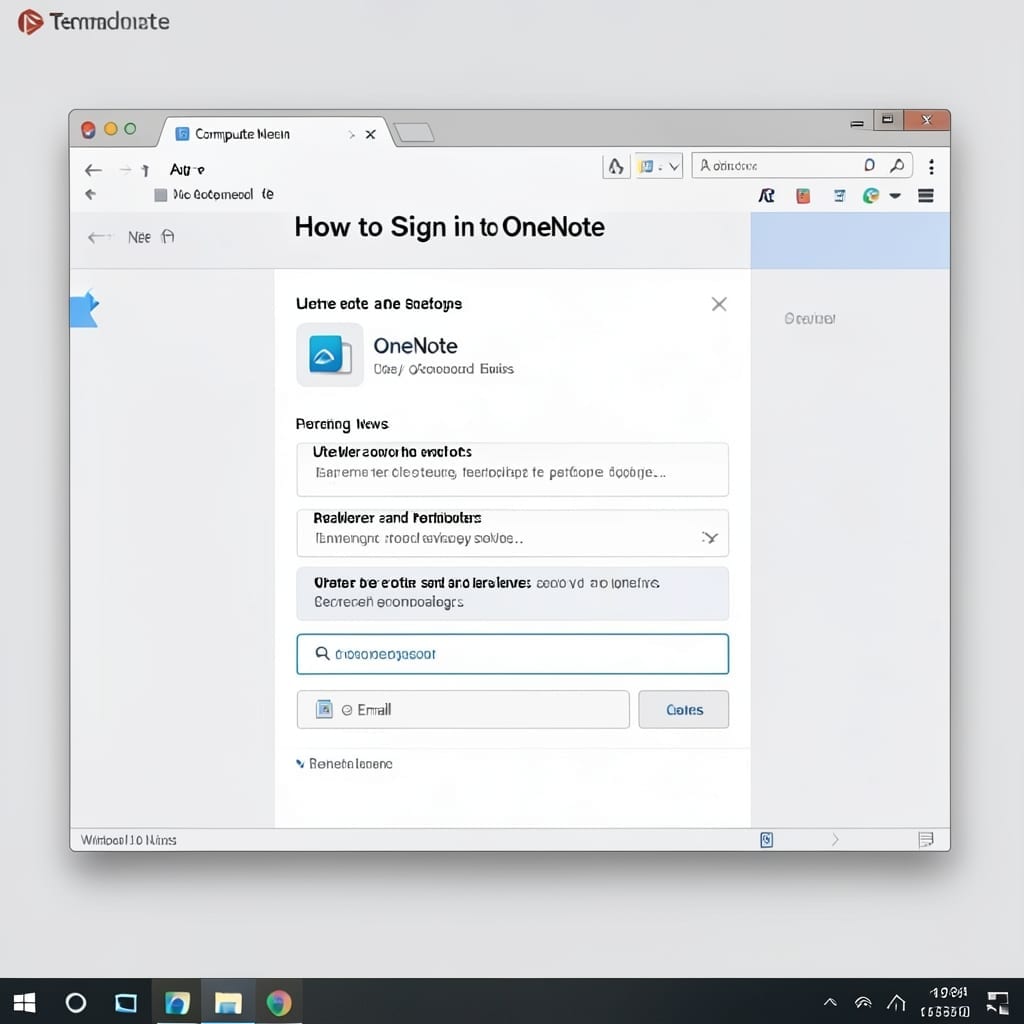Select the highlighted Ureter option card
Screen dimensions: 1024x1024
(513, 593)
